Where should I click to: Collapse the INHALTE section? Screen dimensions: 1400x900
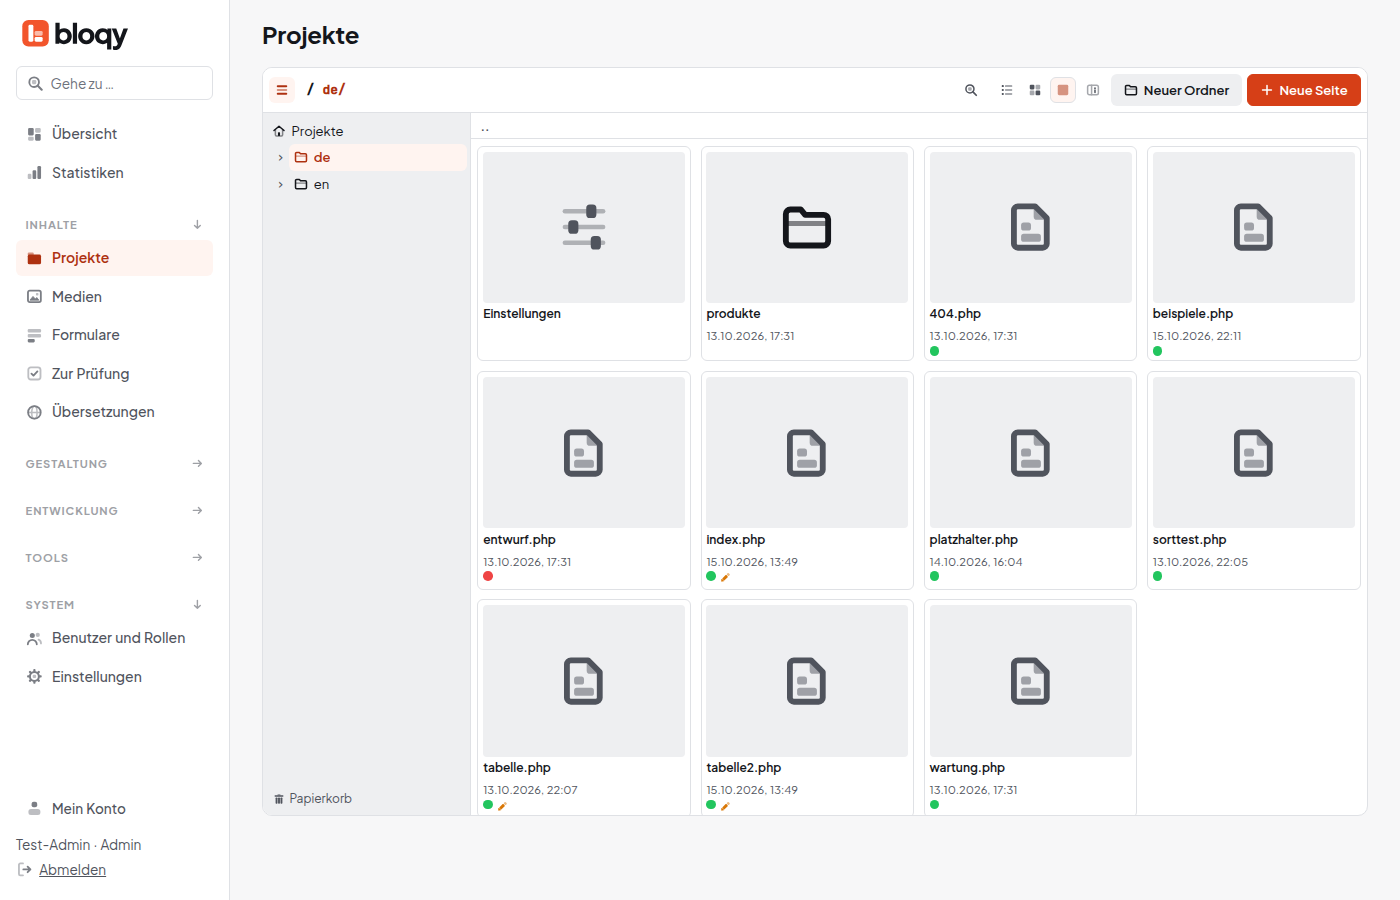[114, 225]
